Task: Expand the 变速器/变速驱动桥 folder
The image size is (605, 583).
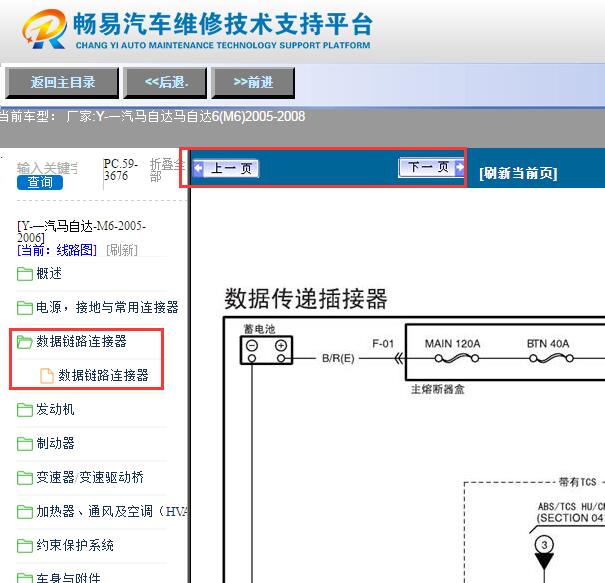Action: point(90,477)
